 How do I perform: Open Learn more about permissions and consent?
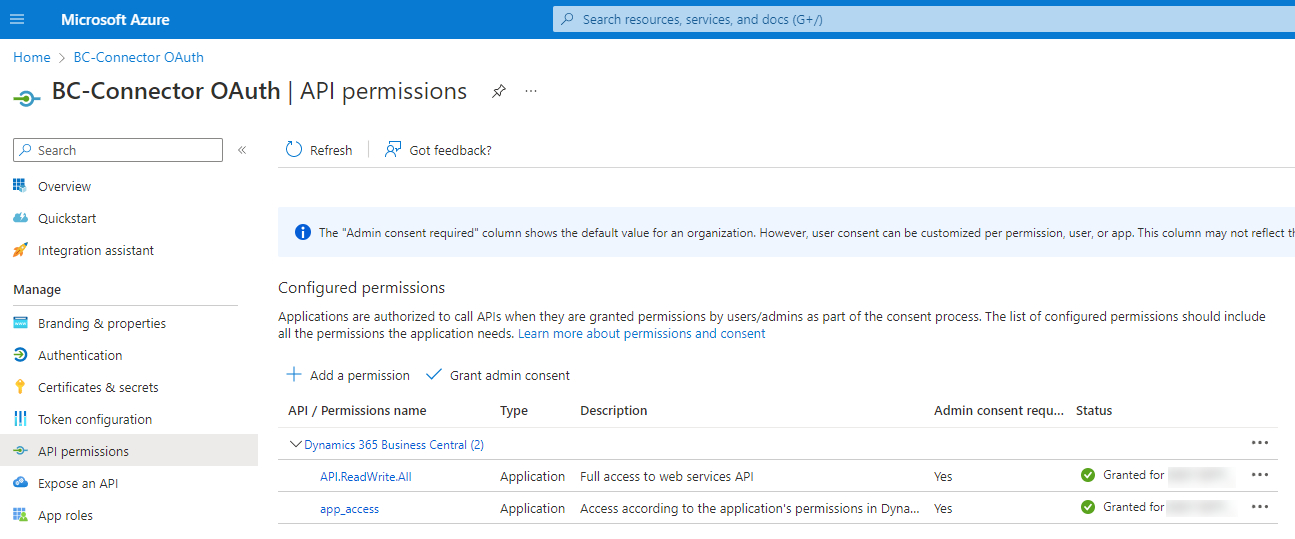point(642,333)
